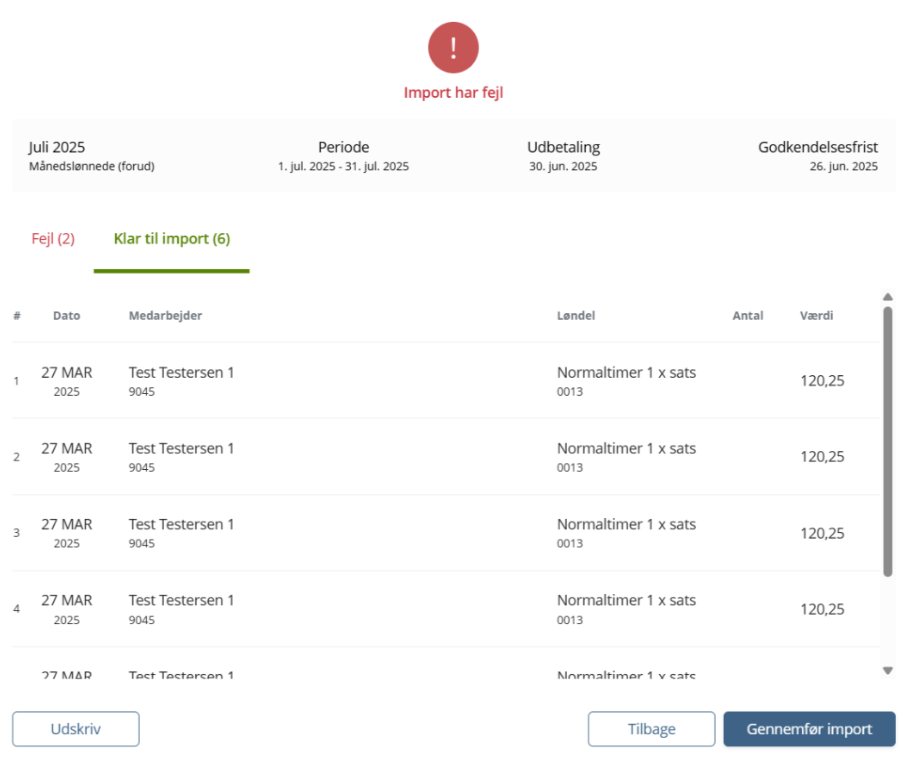Click the Medarbejder column header
This screenshot has height=771, width=921.
[x=165, y=315]
